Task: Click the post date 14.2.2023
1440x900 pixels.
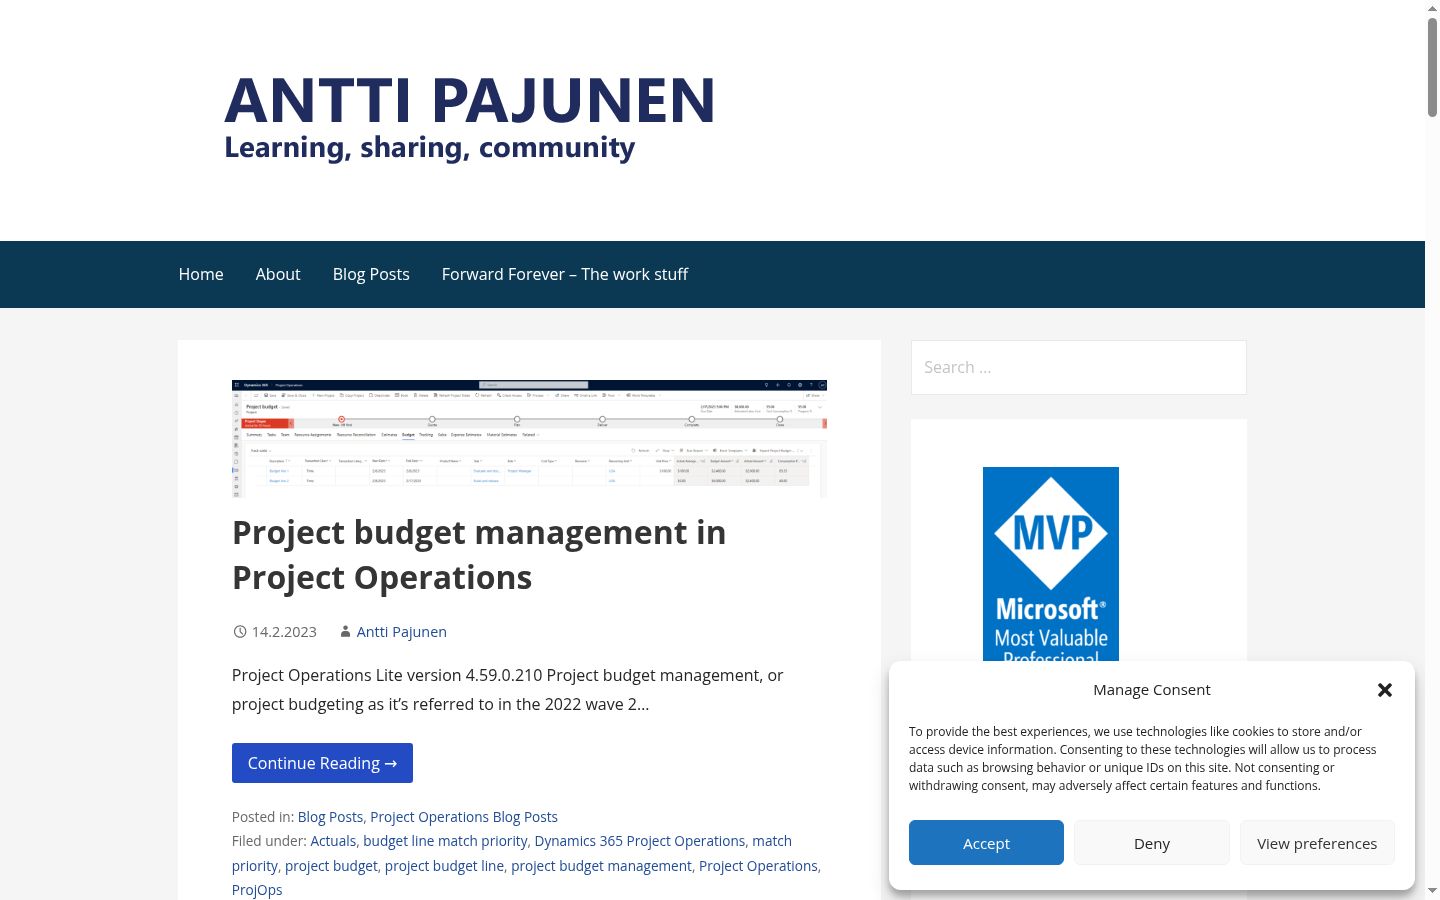Action: tap(284, 632)
